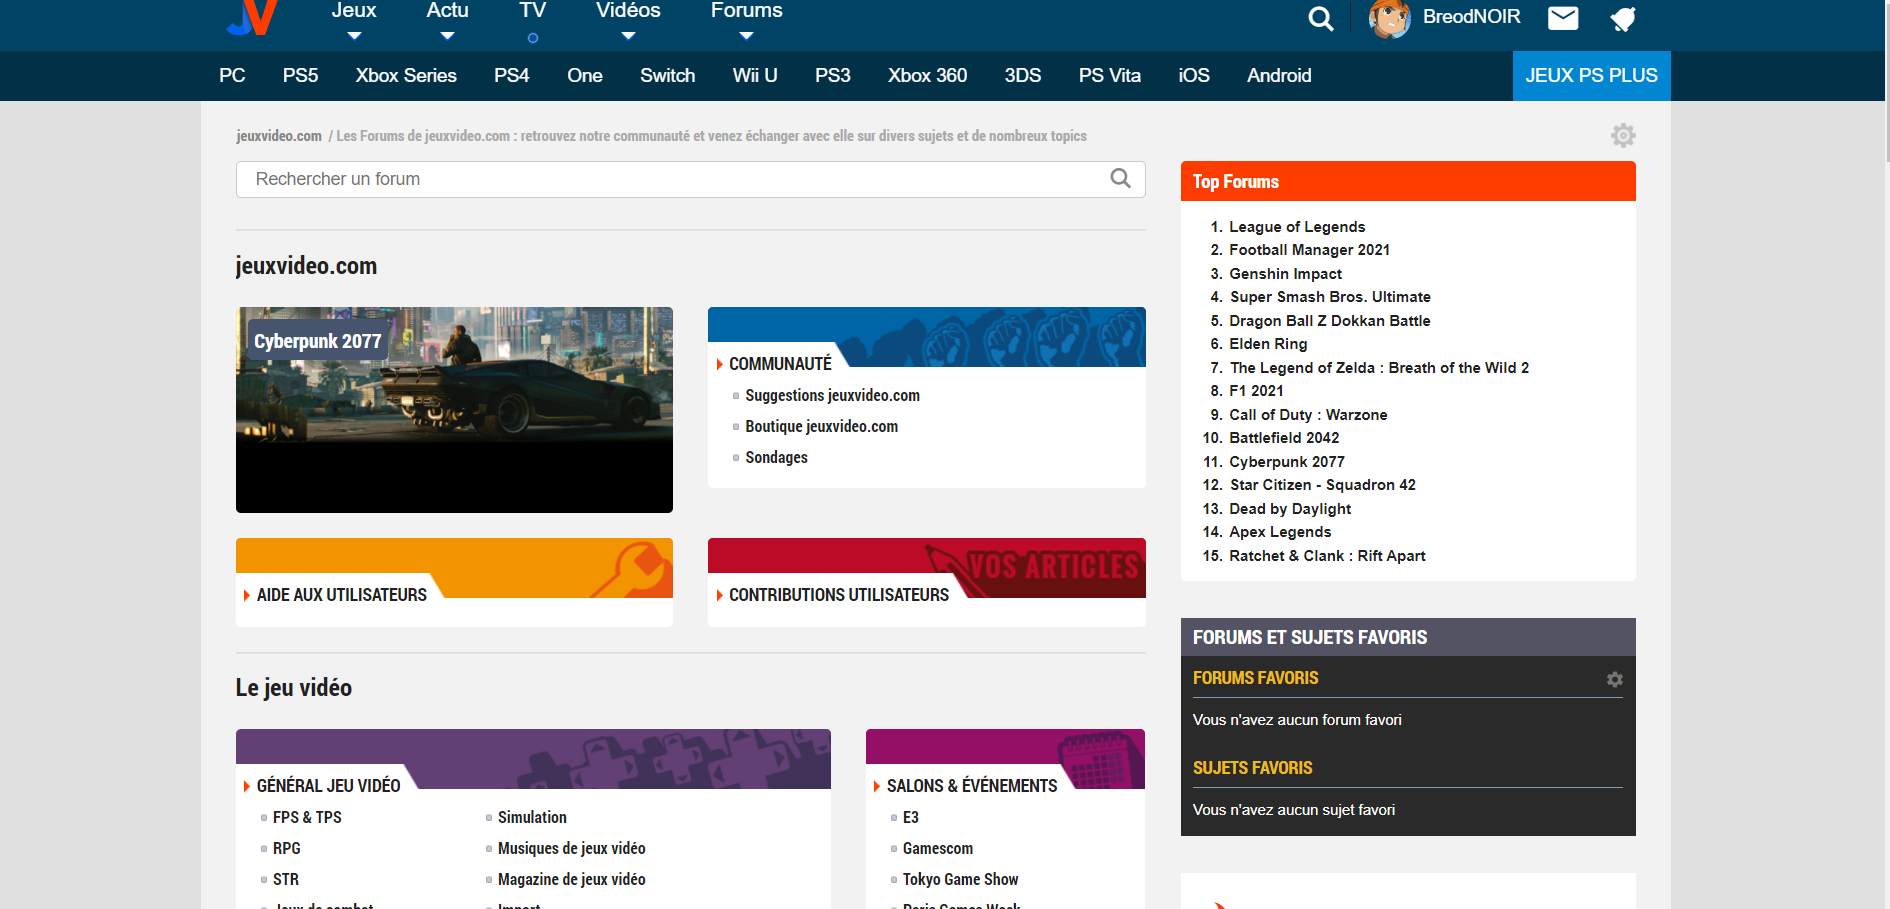Open private messages envelope icon
Image resolution: width=1890 pixels, height=909 pixels.
(x=1563, y=18)
